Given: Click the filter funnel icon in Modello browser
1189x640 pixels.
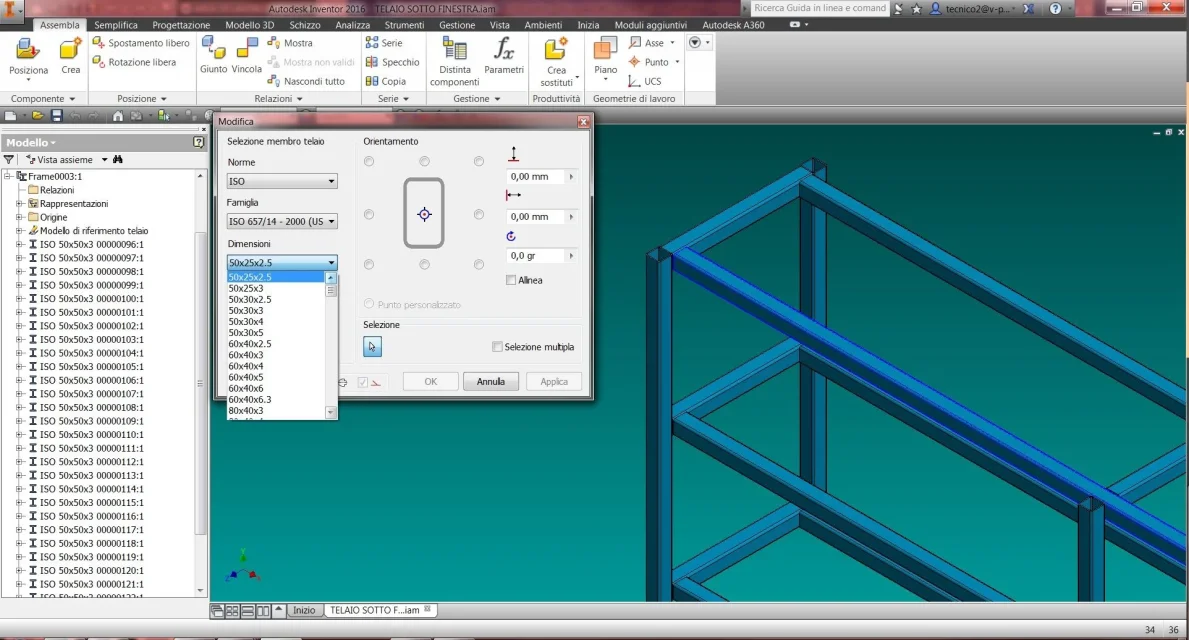Looking at the screenshot, I should point(8,159).
